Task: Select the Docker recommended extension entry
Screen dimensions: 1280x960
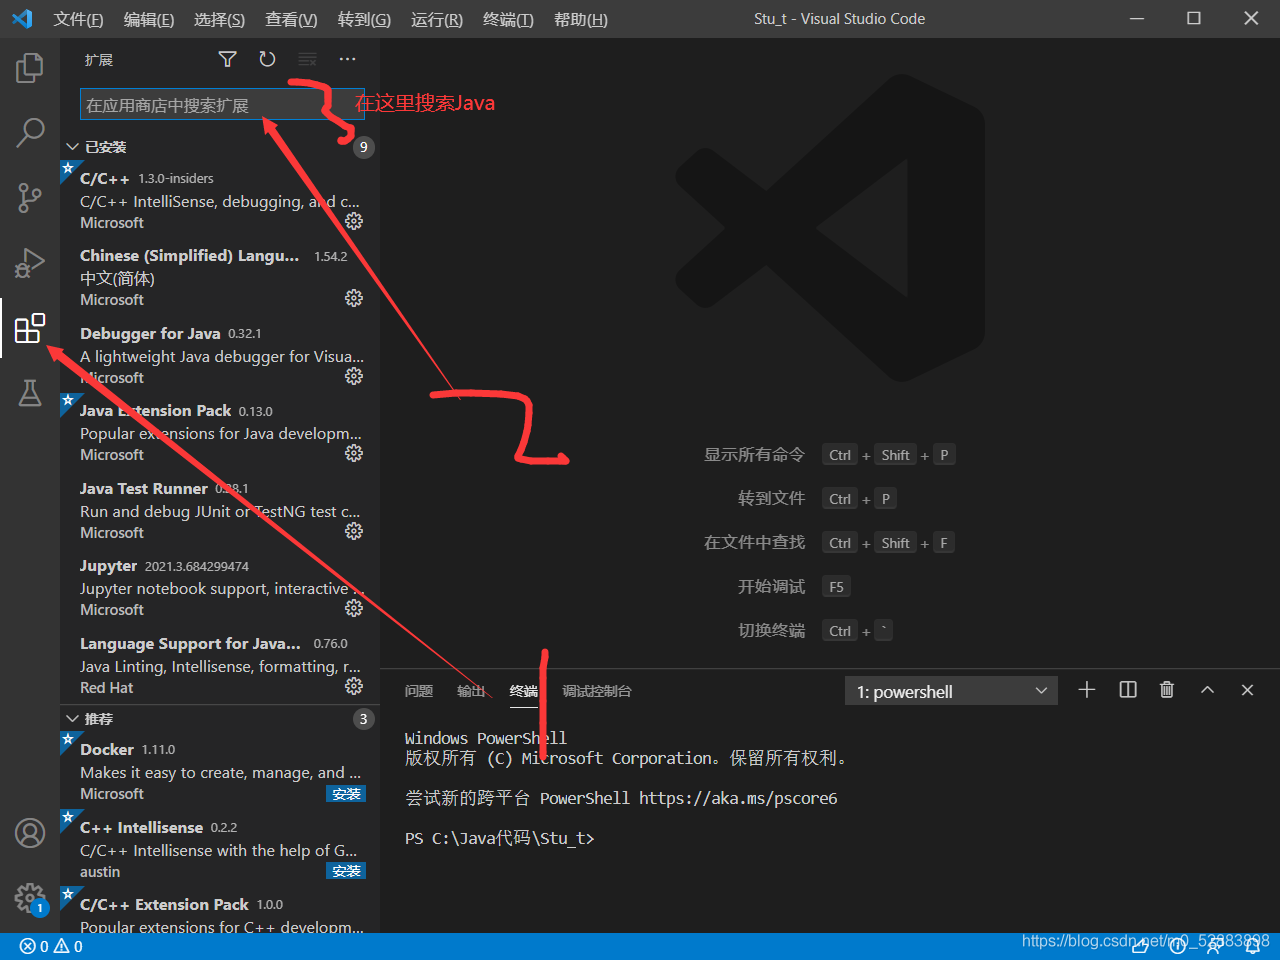Action: click(x=220, y=771)
